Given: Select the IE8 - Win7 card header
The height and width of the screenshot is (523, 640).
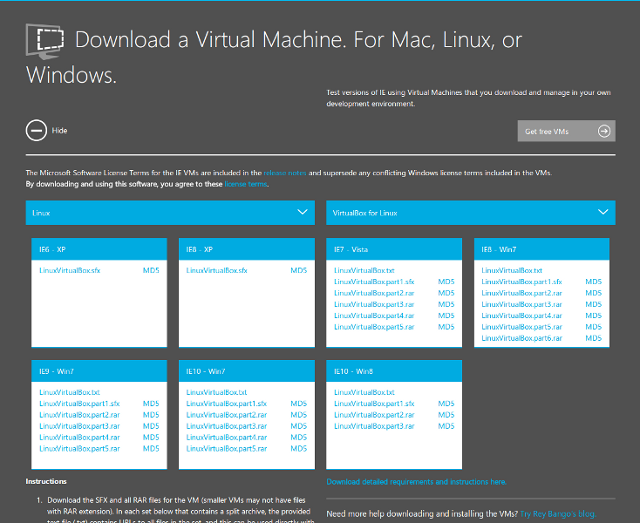Looking at the screenshot, I should pyautogui.click(x=542, y=249).
